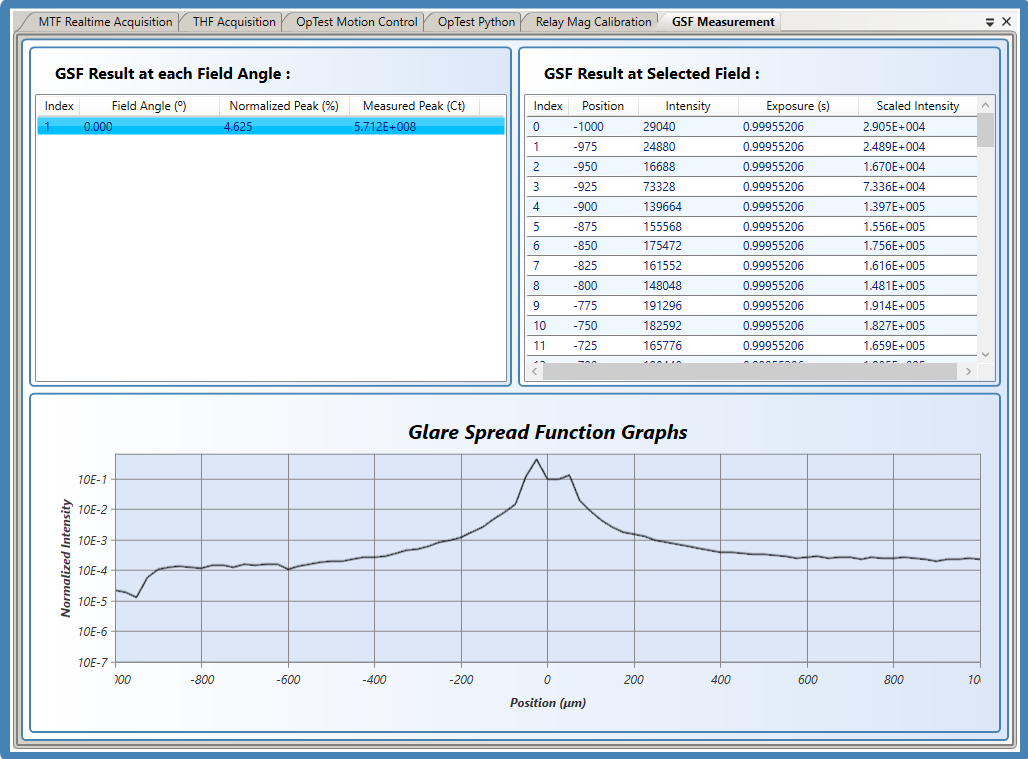Click intensity value 175472
The width and height of the screenshot is (1028, 759).
[x=662, y=246]
